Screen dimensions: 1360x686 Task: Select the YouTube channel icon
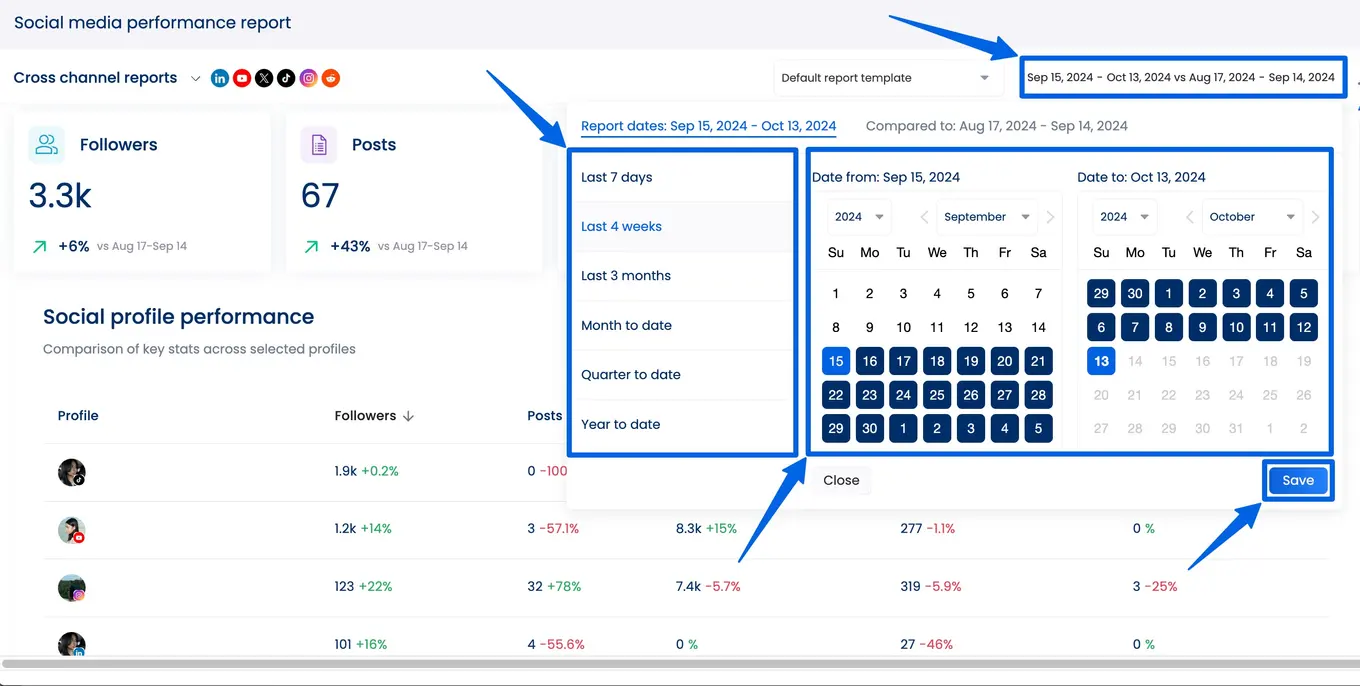coord(242,78)
